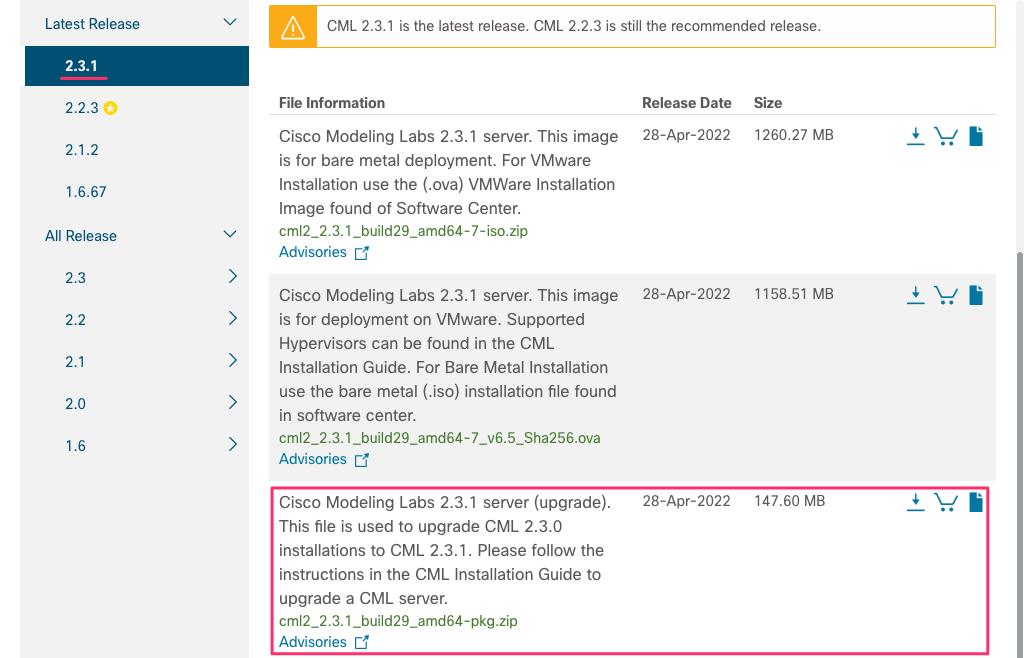Open Advisories link for bare metal image
This screenshot has height=658, width=1024.
pos(313,252)
